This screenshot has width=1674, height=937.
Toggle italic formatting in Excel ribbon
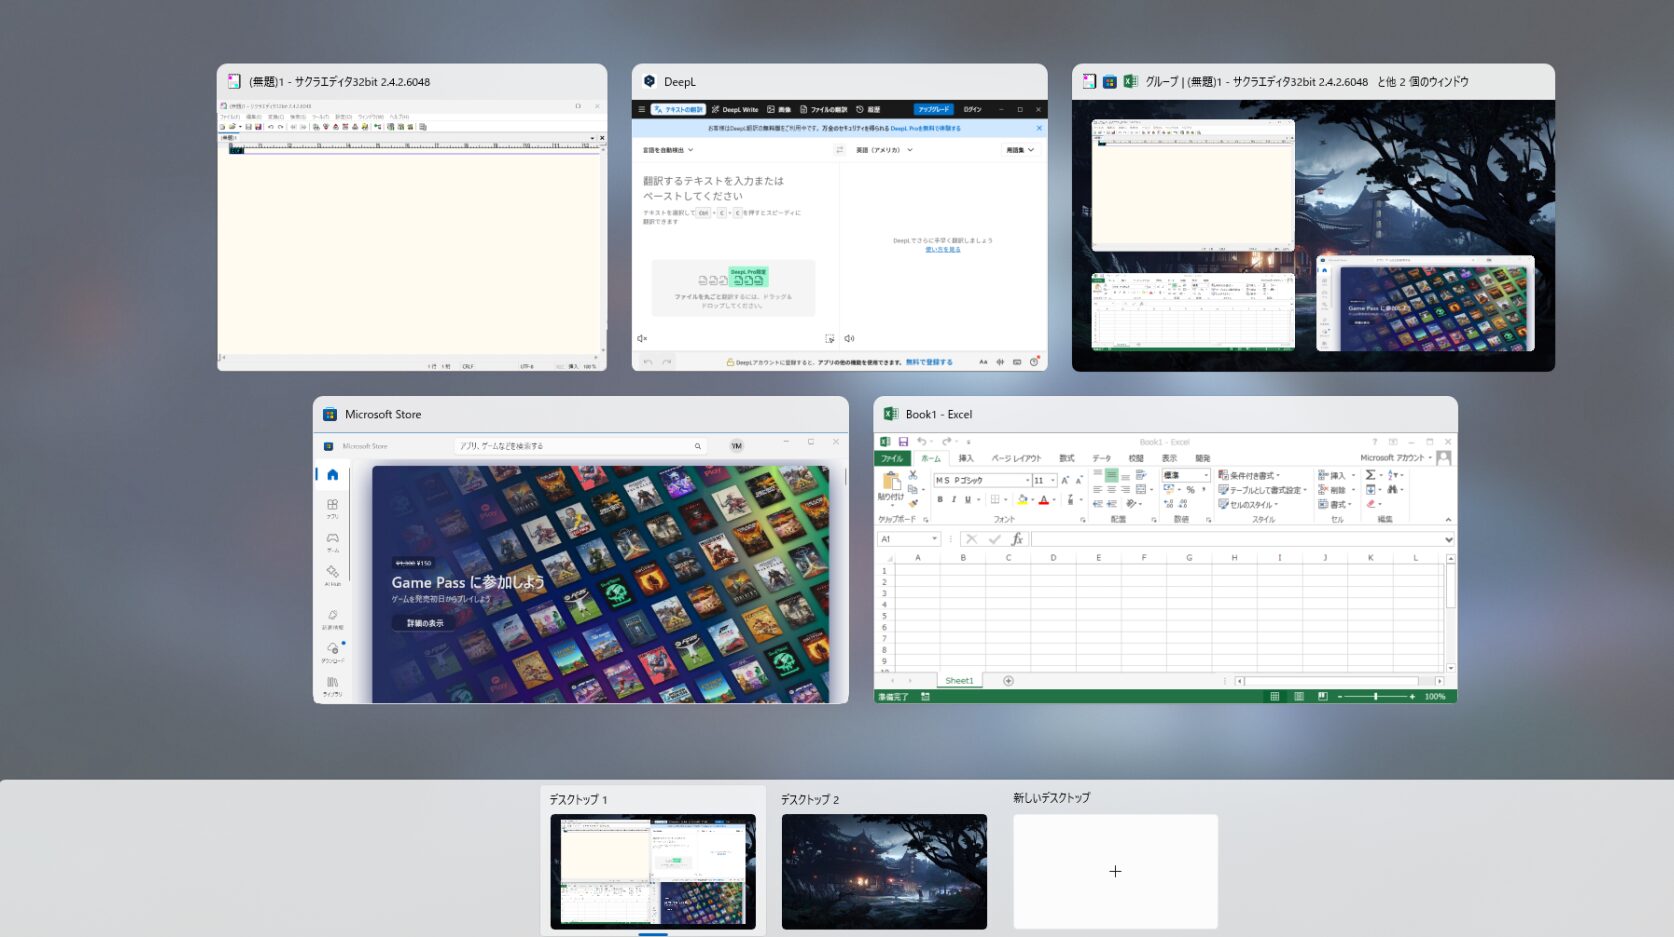click(x=954, y=499)
